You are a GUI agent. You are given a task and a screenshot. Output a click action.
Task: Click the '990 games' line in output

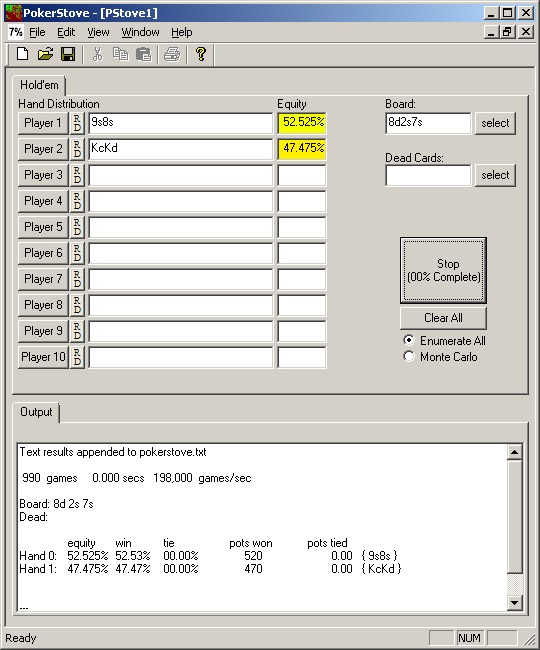click(x=136, y=478)
